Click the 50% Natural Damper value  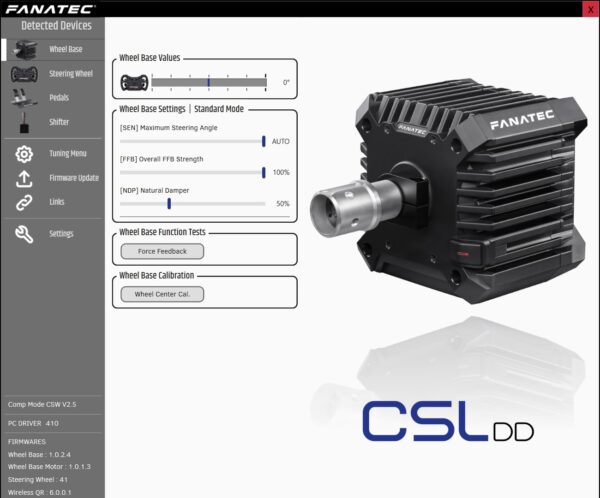coord(283,204)
